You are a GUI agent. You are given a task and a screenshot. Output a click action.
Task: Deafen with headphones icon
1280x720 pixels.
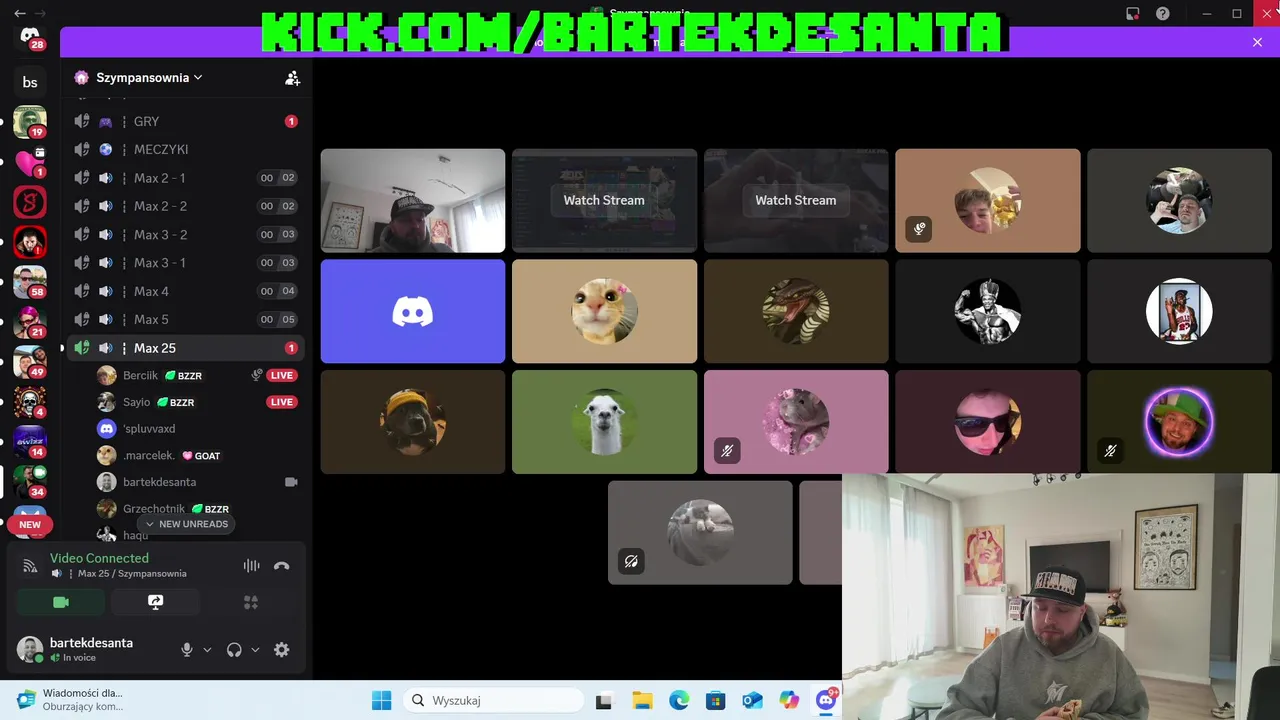tap(234, 650)
